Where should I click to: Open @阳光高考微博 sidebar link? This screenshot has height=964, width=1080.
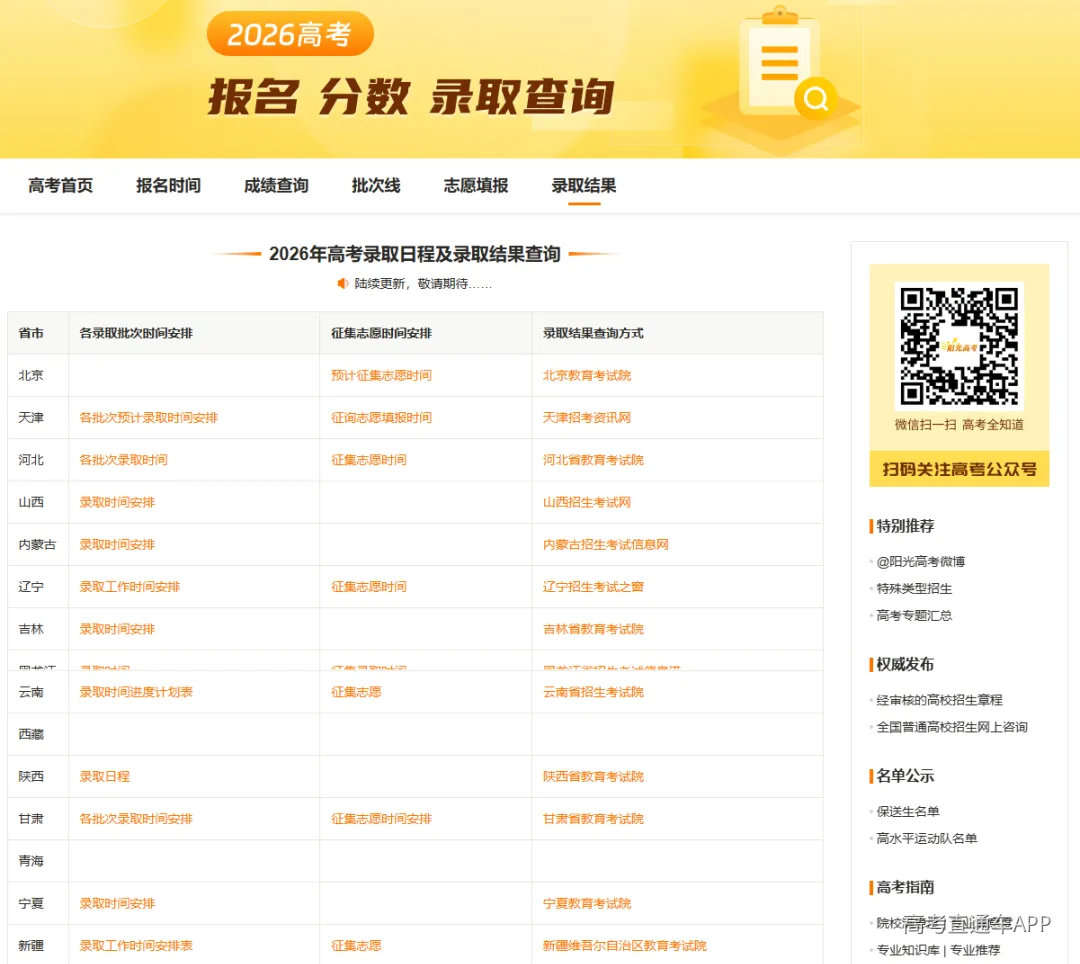tap(920, 562)
